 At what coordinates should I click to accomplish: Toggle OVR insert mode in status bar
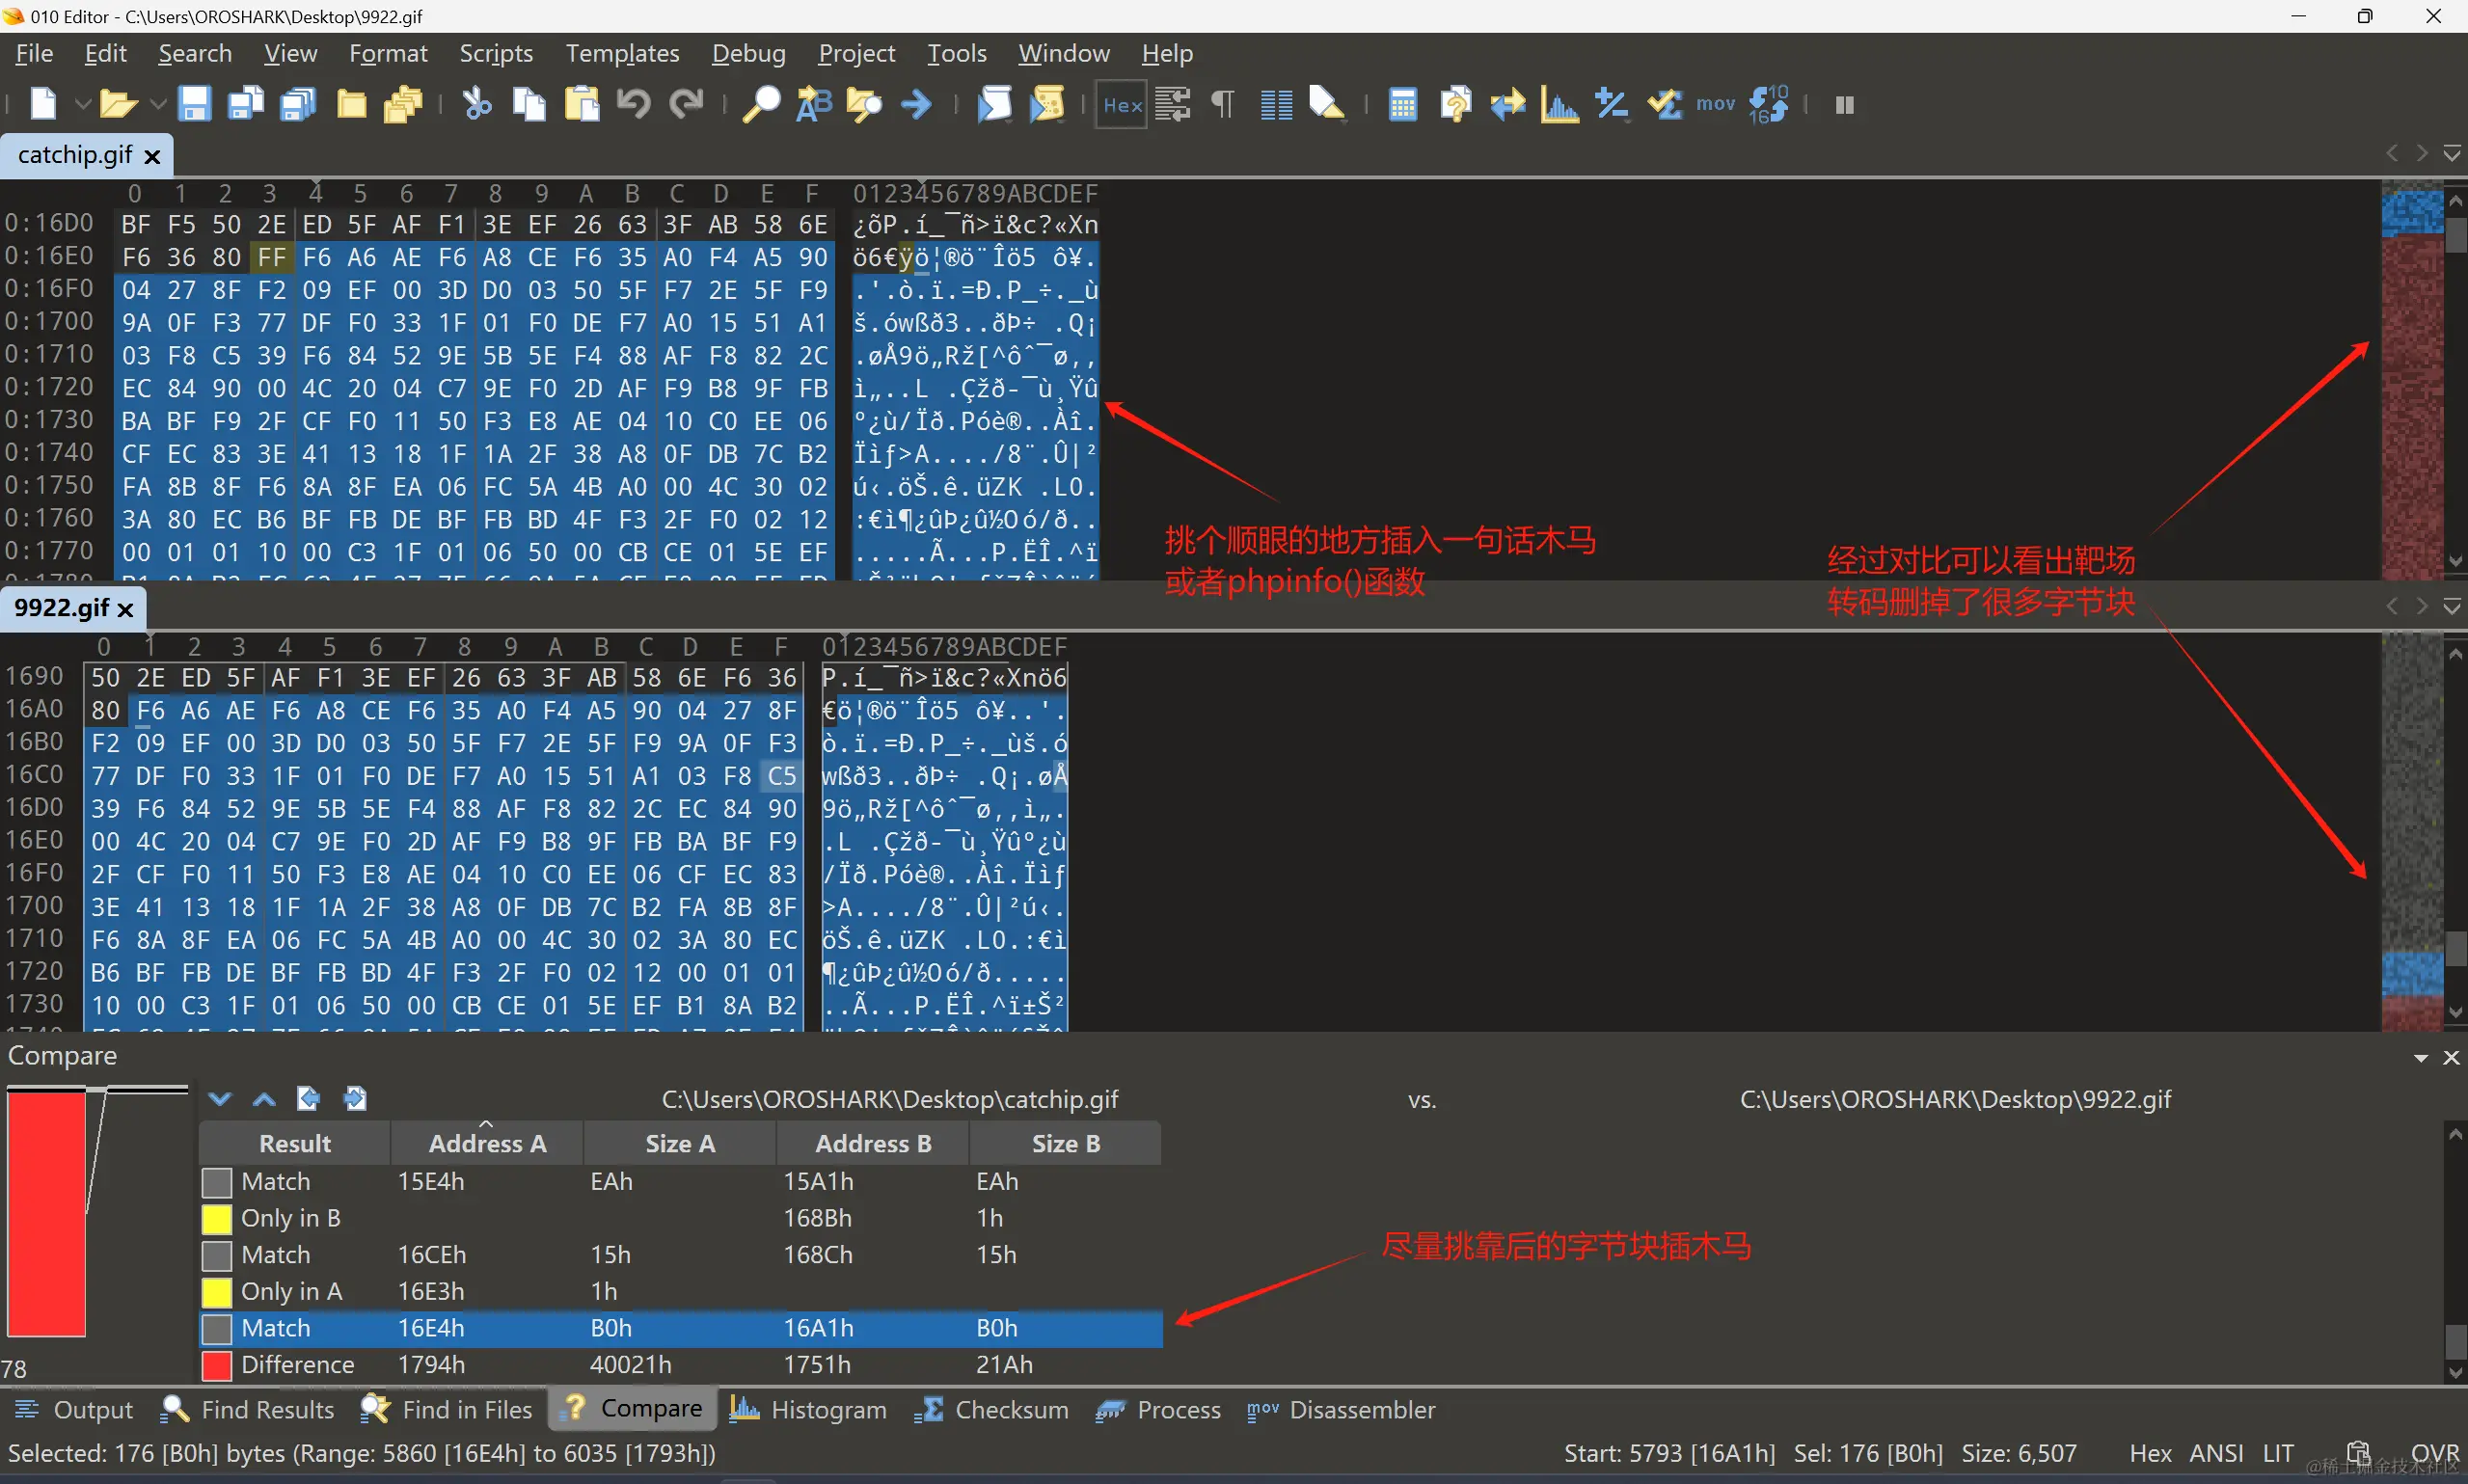(x=2434, y=1454)
